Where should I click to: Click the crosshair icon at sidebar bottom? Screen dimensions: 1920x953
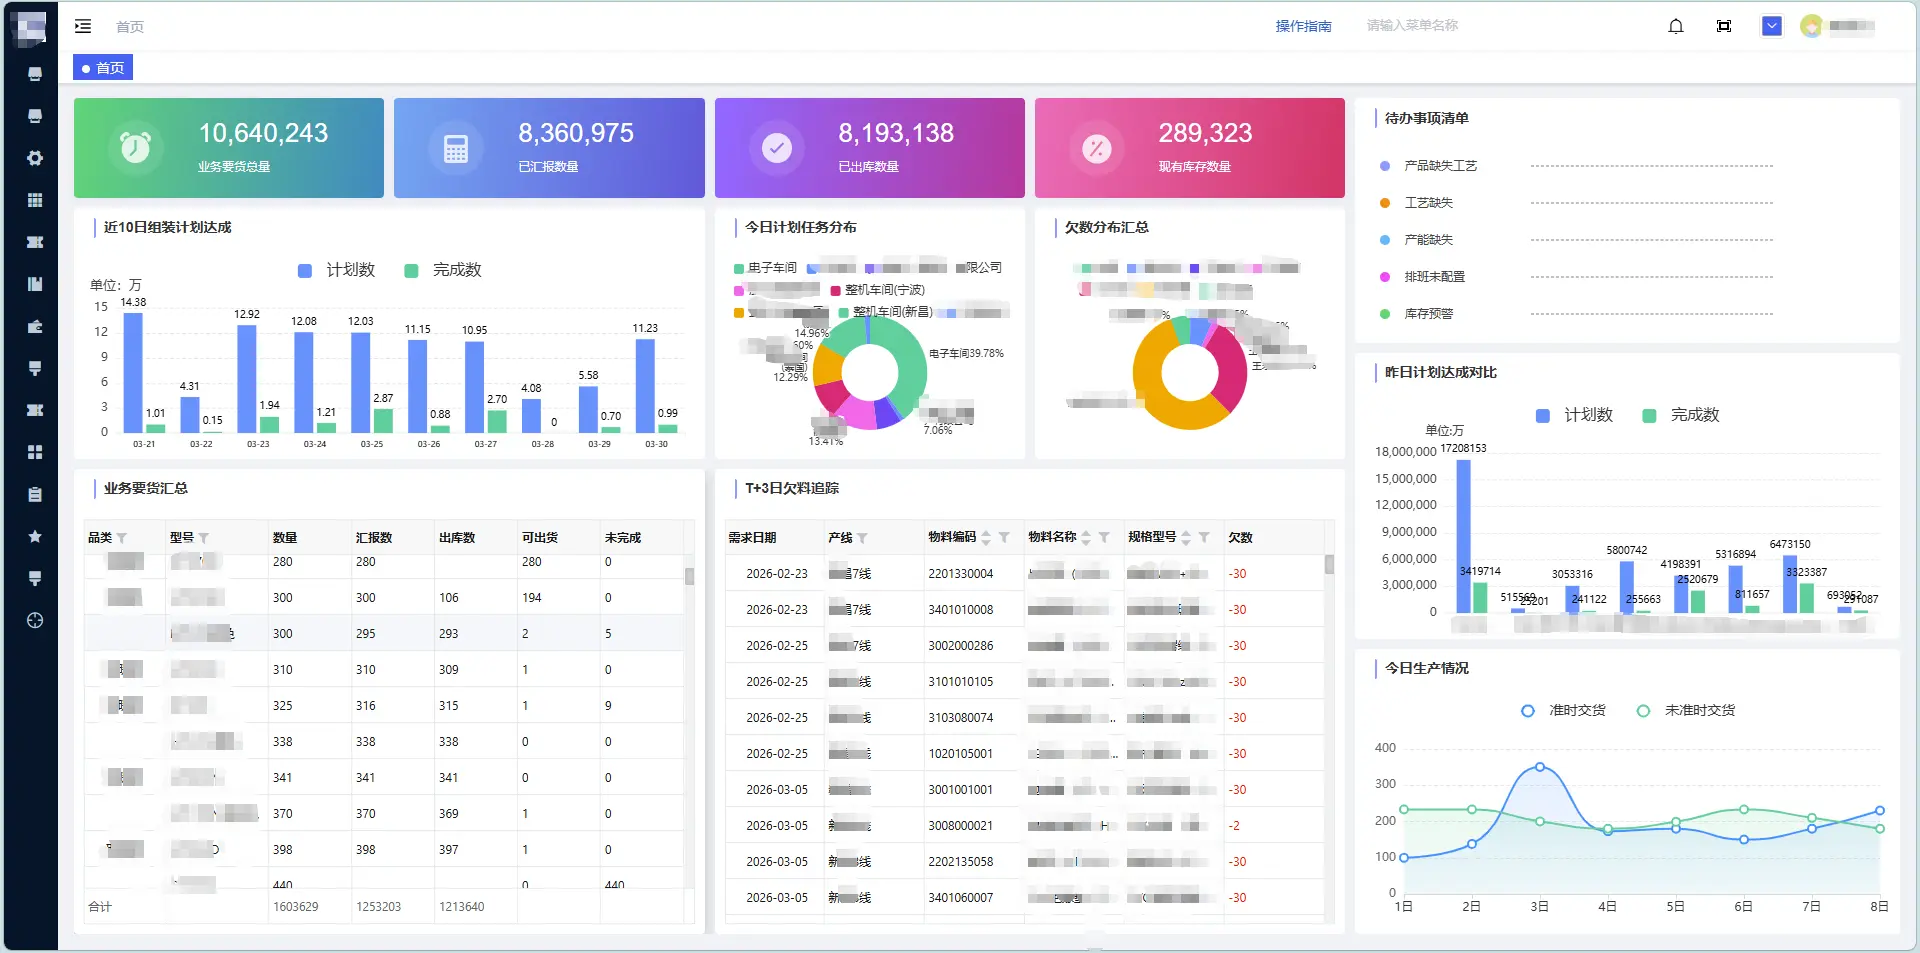(35, 620)
